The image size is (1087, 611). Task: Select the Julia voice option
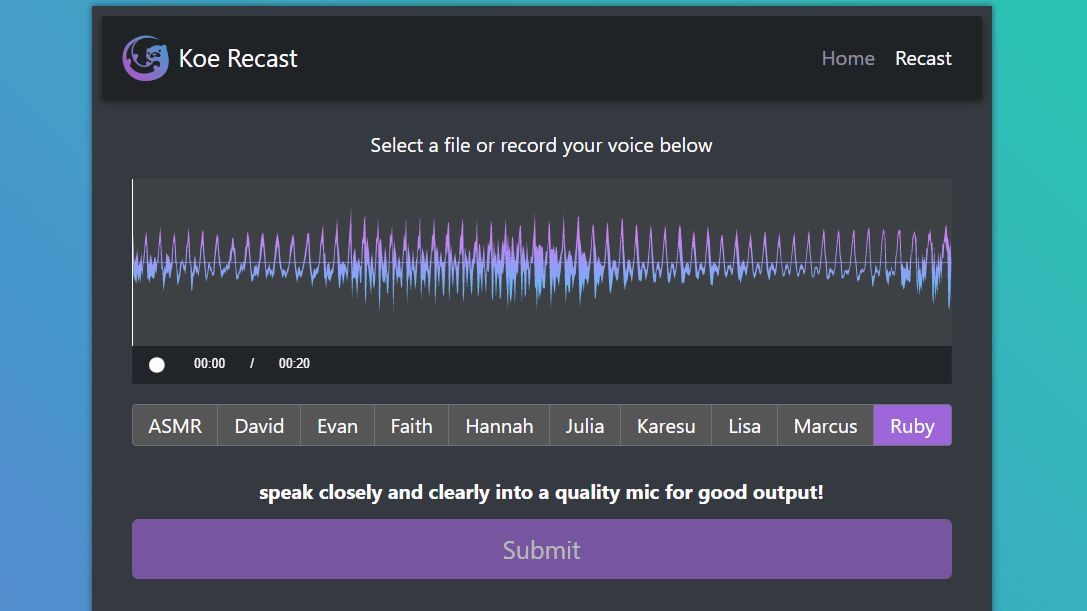(x=584, y=425)
